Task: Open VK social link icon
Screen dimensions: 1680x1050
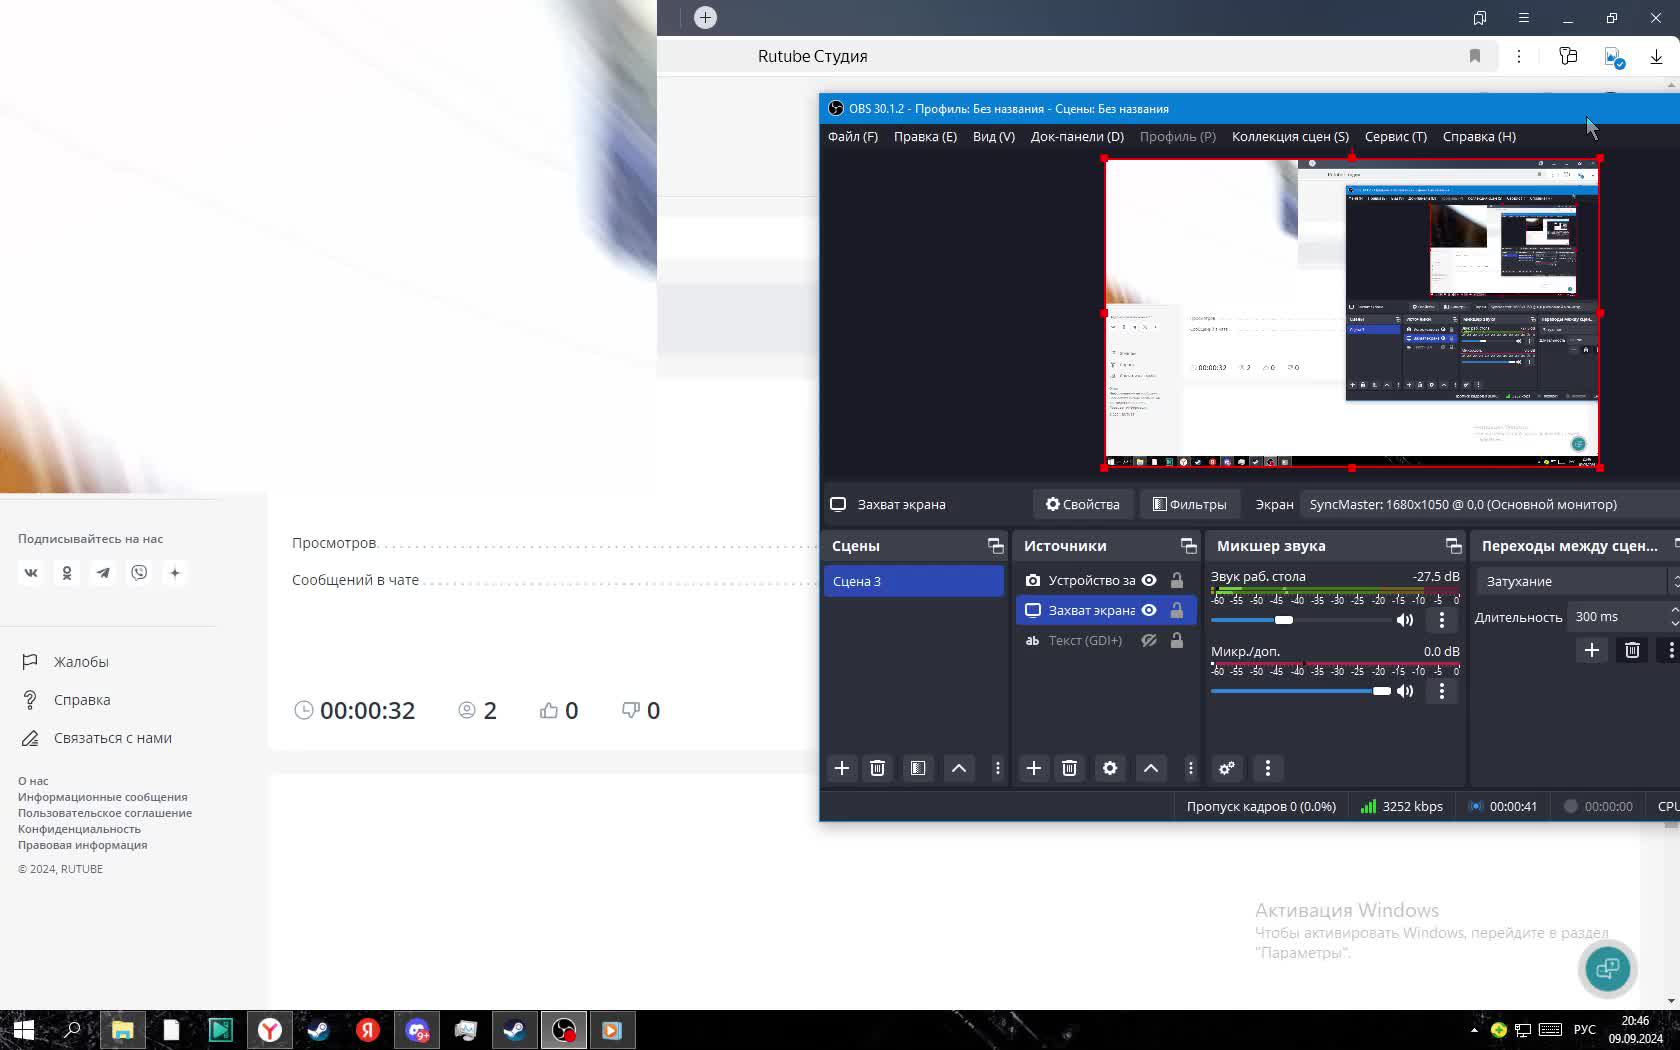Action: [31, 573]
